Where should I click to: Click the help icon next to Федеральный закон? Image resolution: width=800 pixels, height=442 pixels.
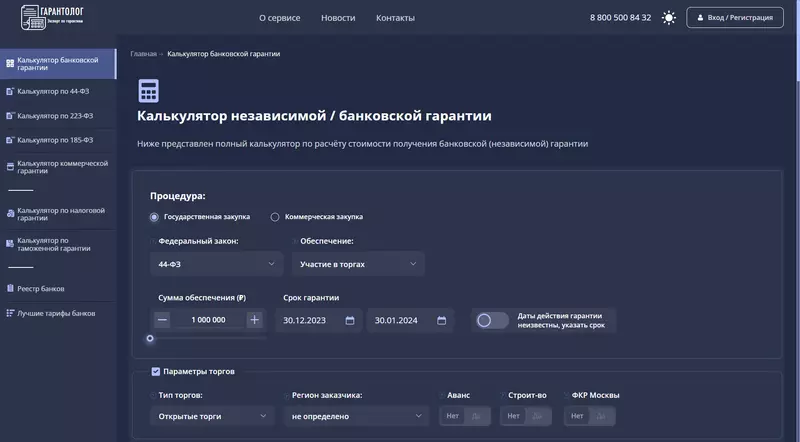(x=153, y=241)
